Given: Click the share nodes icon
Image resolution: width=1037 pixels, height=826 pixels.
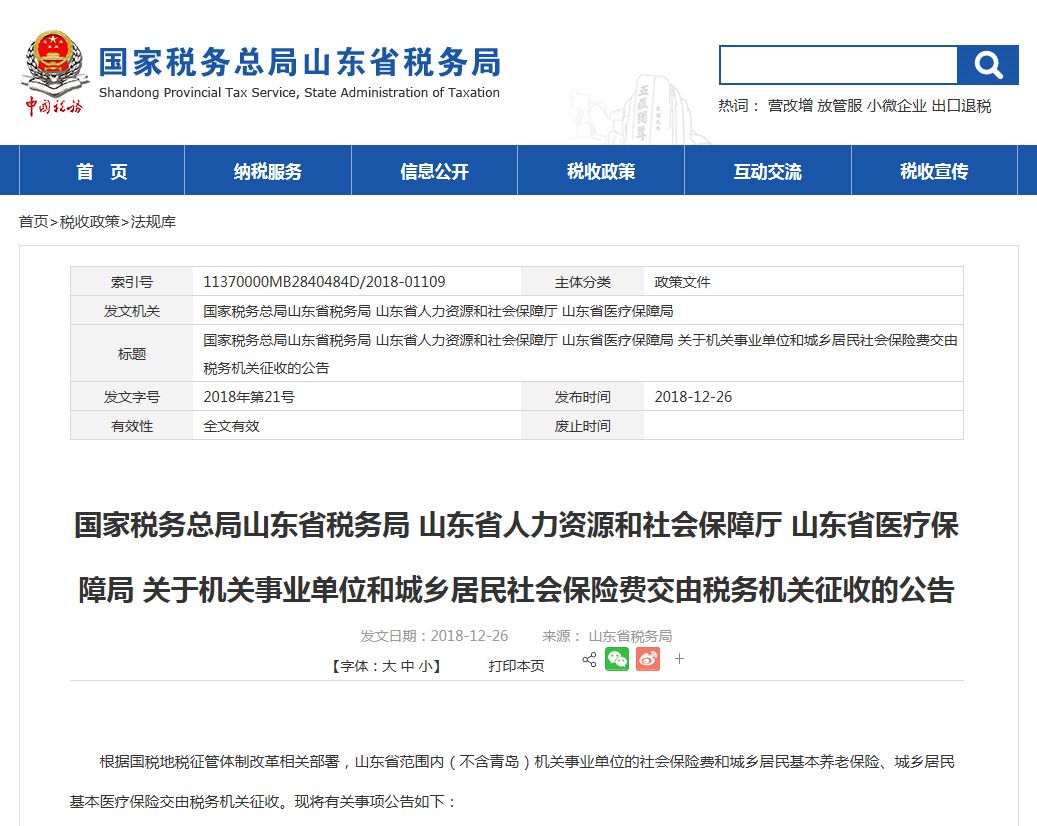Looking at the screenshot, I should click(589, 659).
